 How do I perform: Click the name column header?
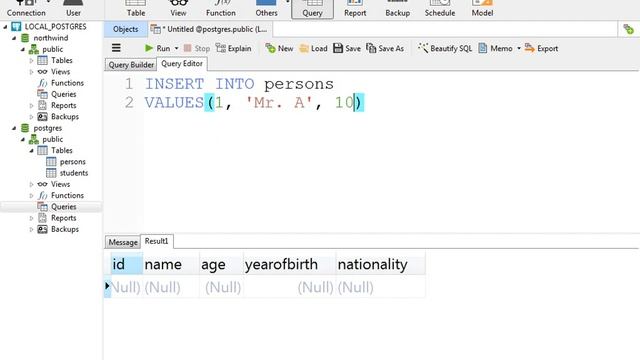click(171, 264)
